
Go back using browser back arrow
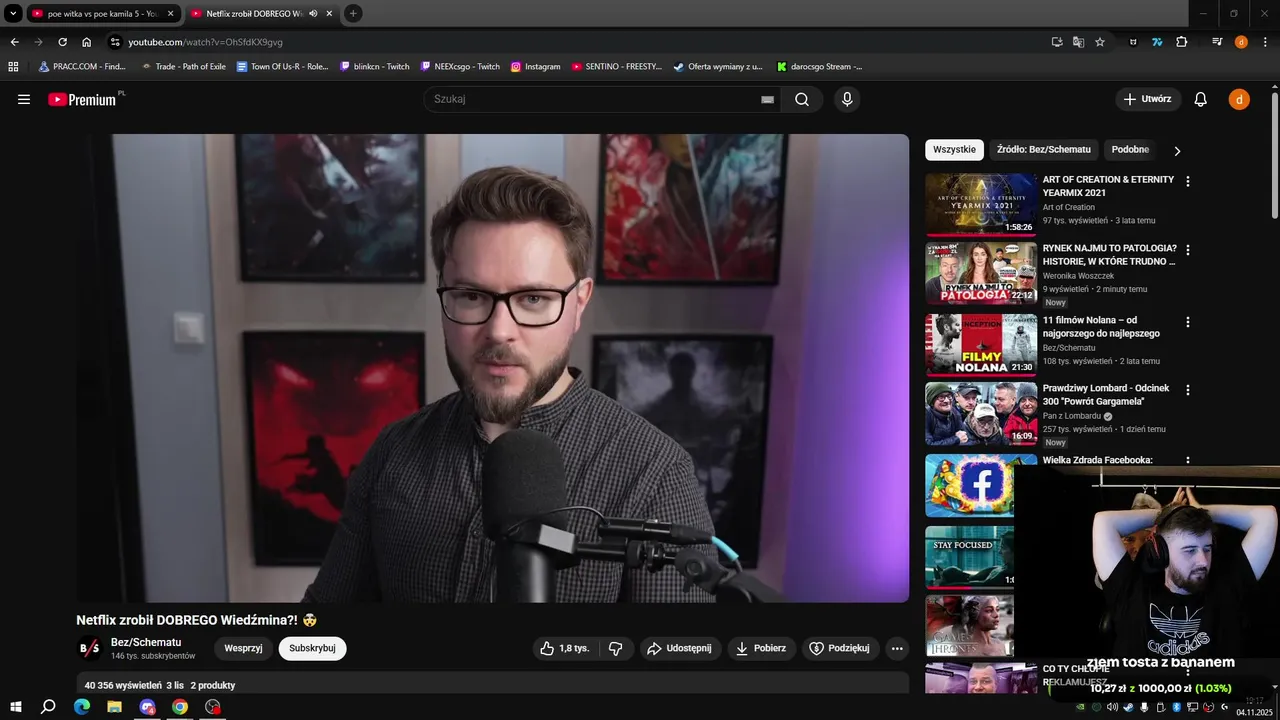14,42
